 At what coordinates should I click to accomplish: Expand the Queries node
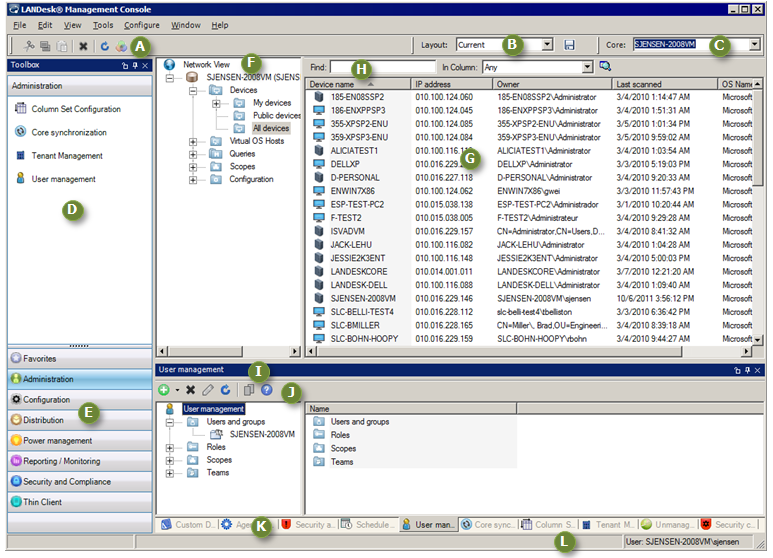point(193,154)
